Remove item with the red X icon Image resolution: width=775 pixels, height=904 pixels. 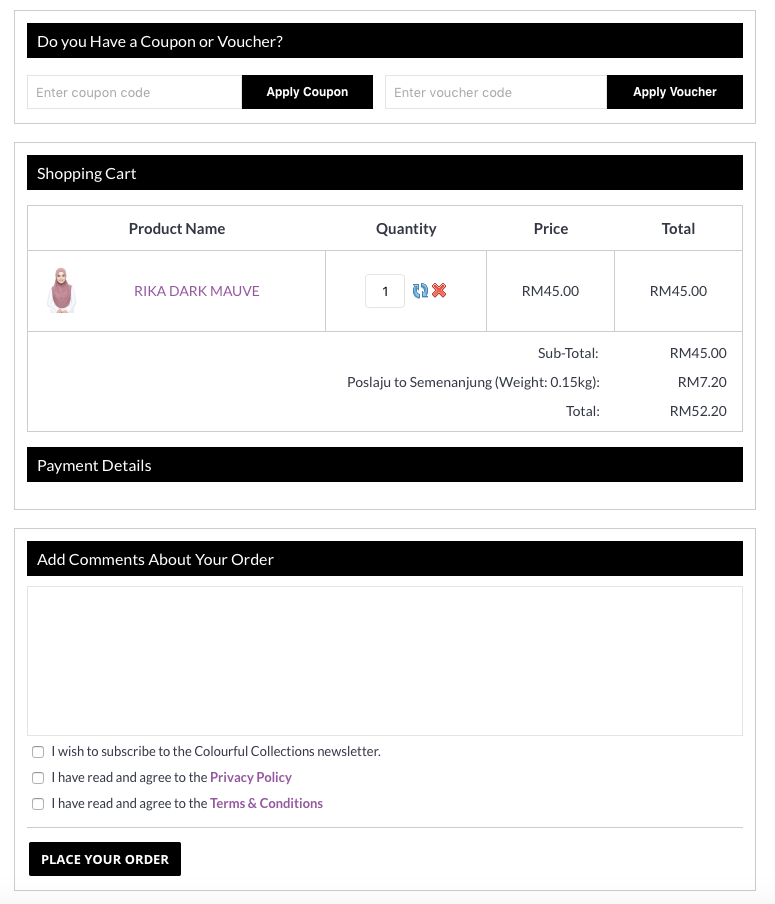tap(439, 291)
